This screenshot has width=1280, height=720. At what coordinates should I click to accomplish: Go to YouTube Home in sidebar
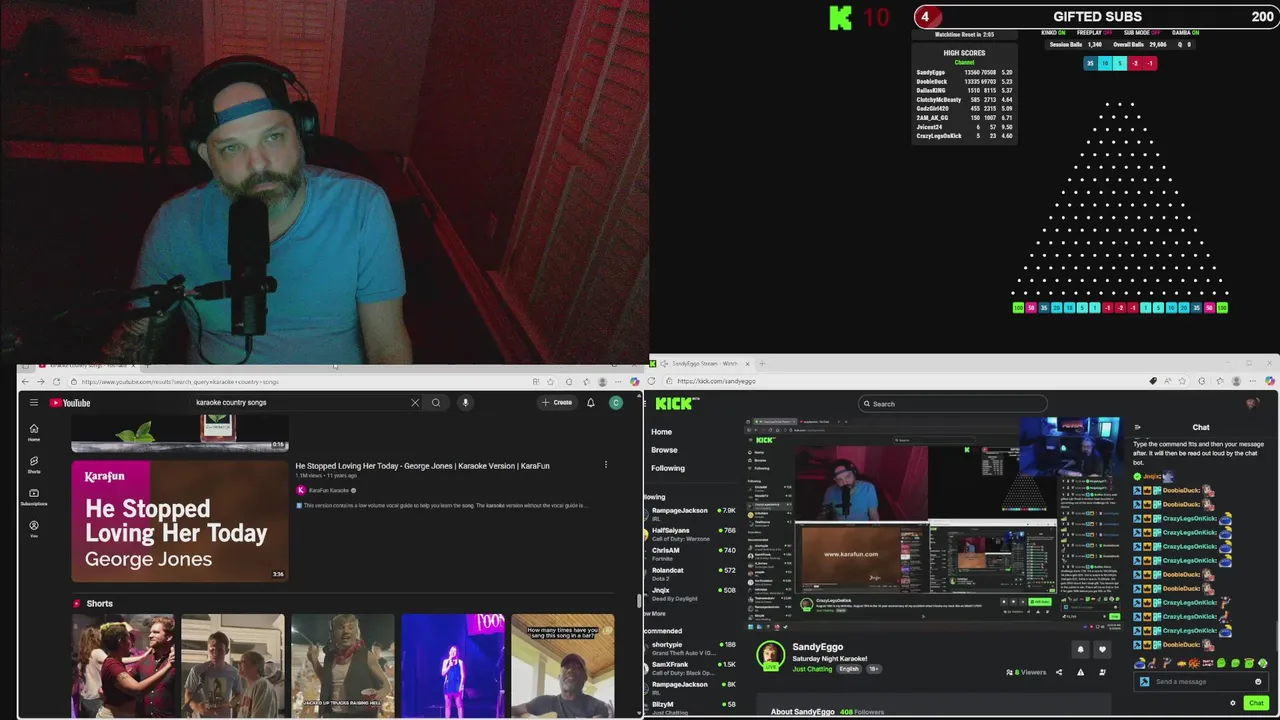click(x=34, y=432)
